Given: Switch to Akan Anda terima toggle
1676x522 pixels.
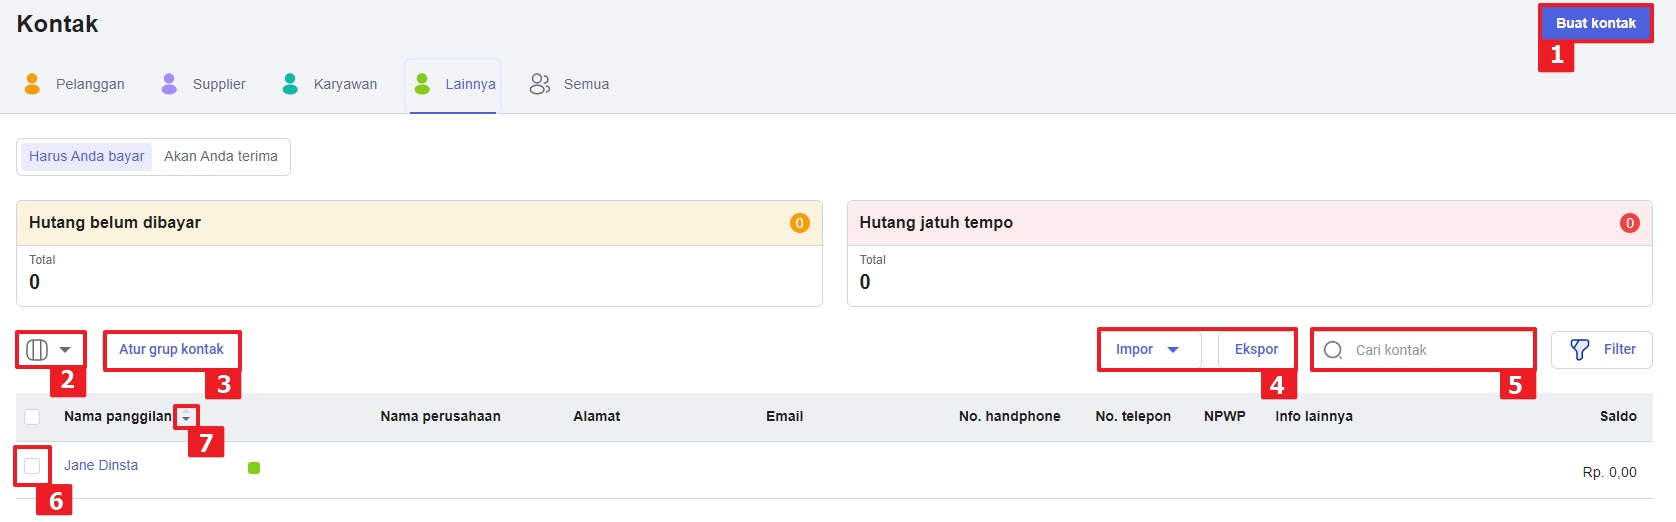Looking at the screenshot, I should point(221,157).
